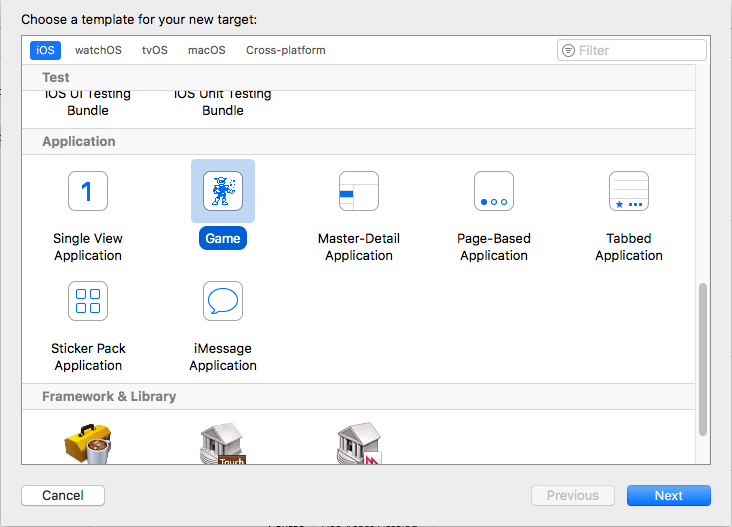Open the macOS platform tab
The width and height of the screenshot is (732, 527).
(206, 50)
